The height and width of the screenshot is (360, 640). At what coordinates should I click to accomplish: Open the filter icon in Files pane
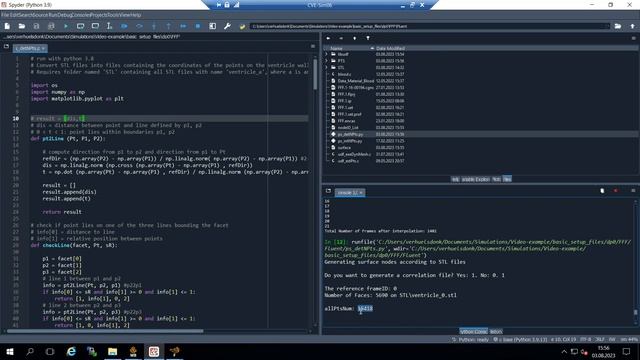tap(368, 38)
